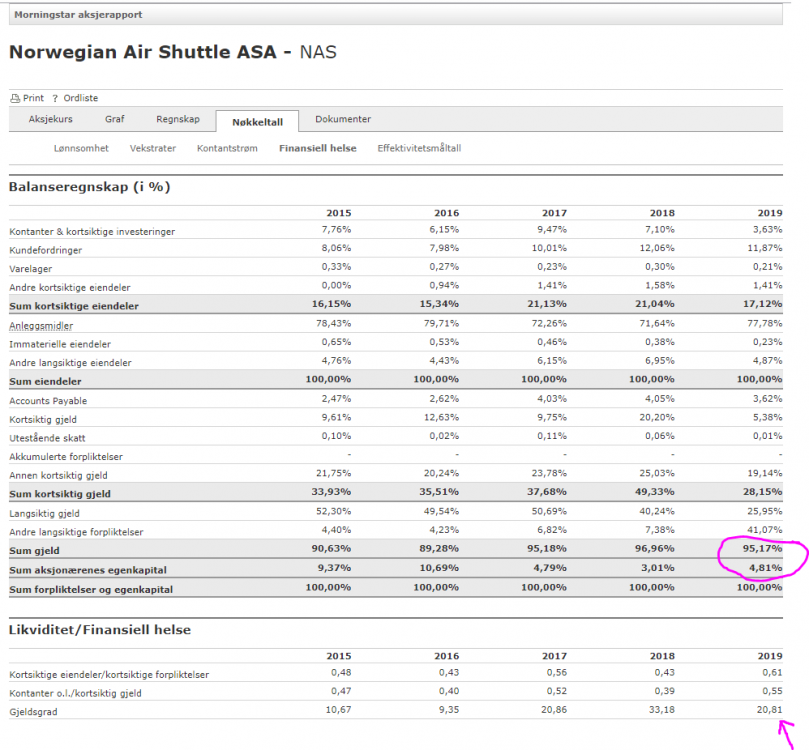809x750 pixels.
Task: Switch to the Graf tab
Action: point(115,119)
